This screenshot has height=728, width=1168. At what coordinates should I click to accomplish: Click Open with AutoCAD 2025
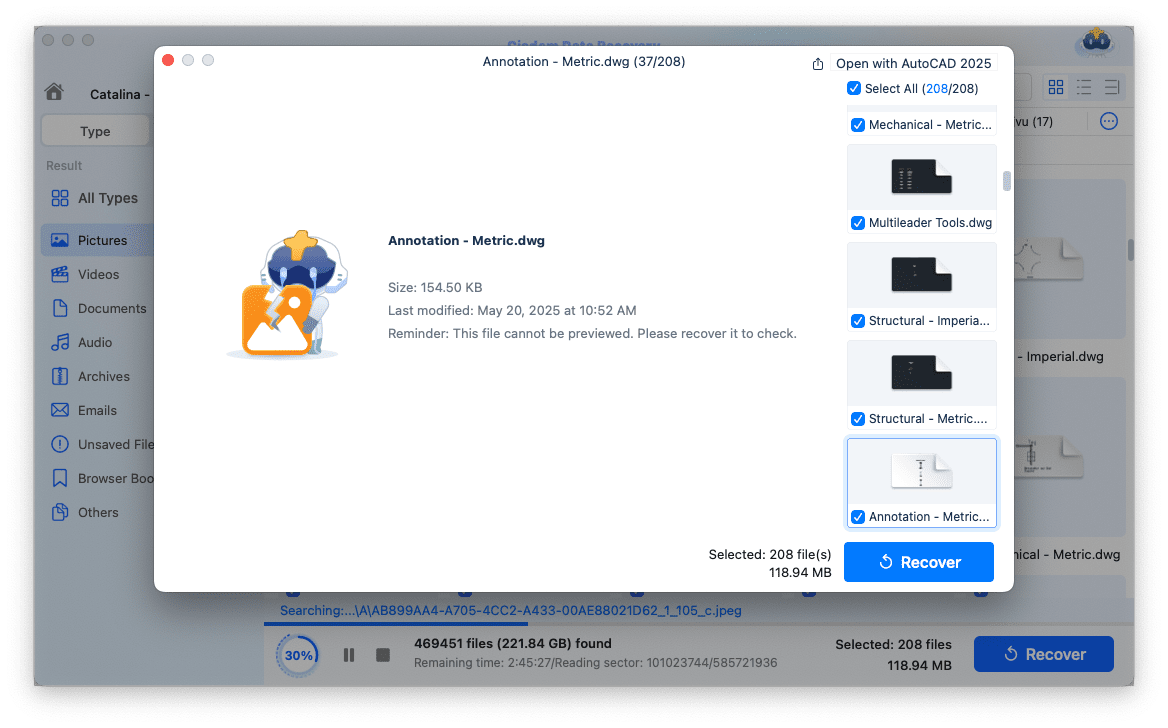[914, 63]
